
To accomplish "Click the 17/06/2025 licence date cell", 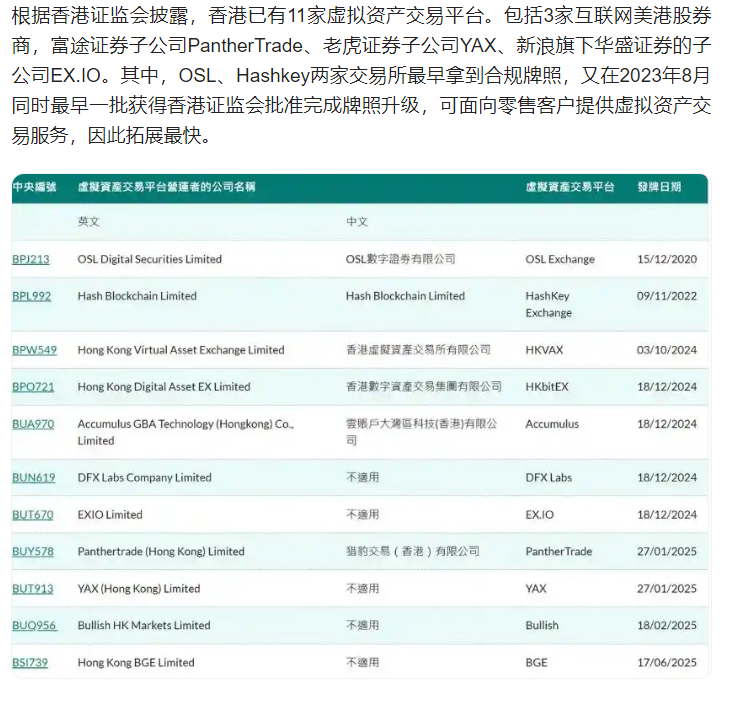I will coord(667,663).
